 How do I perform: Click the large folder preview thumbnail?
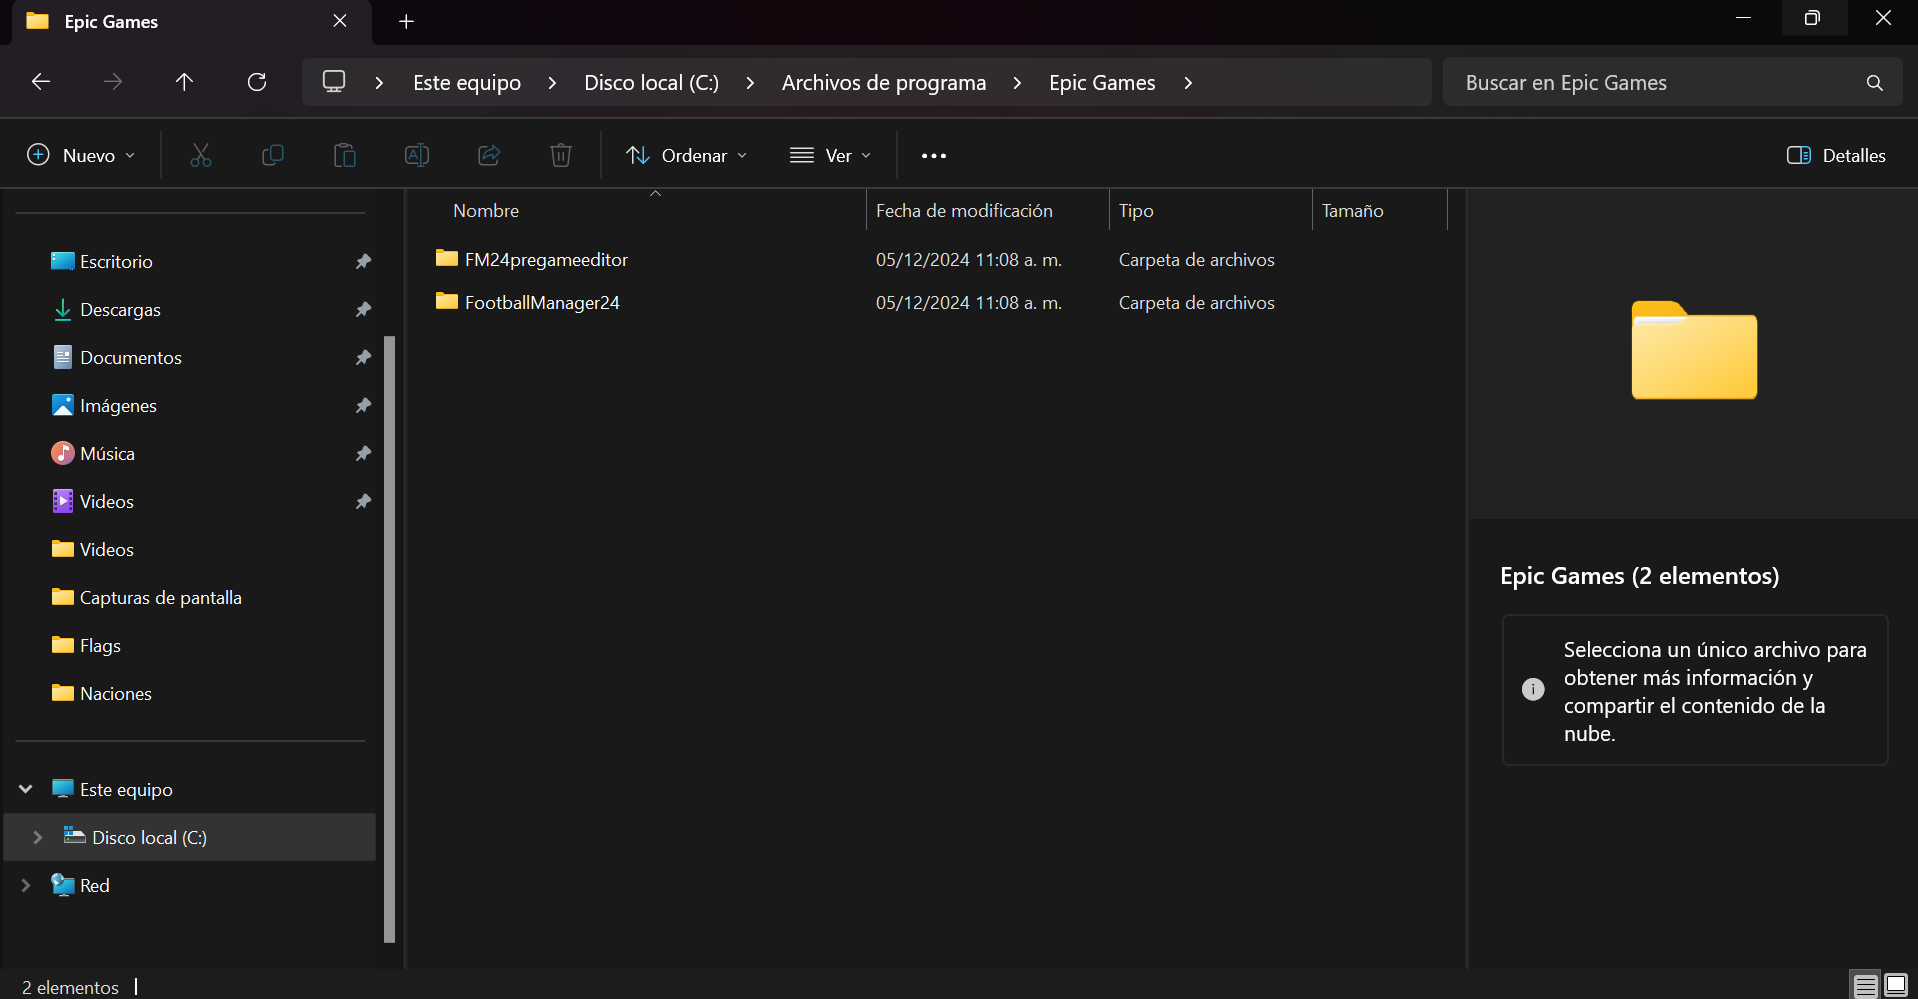[1694, 350]
